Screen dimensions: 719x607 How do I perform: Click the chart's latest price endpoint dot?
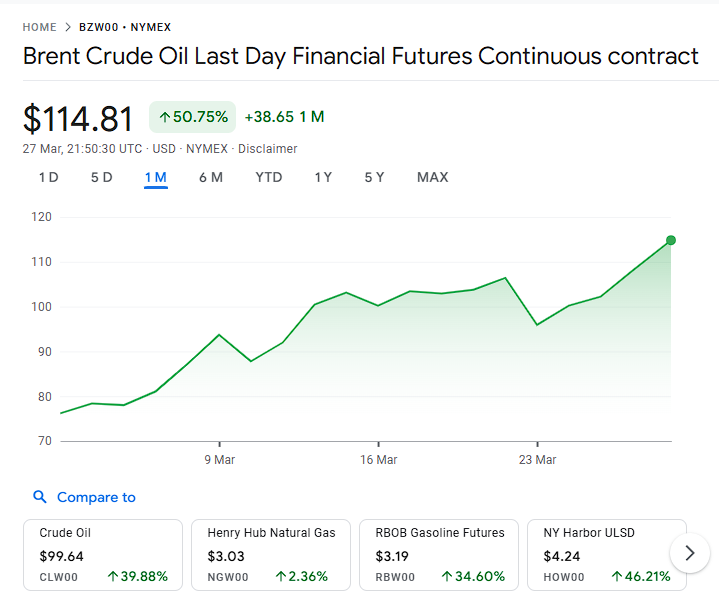[x=670, y=240]
